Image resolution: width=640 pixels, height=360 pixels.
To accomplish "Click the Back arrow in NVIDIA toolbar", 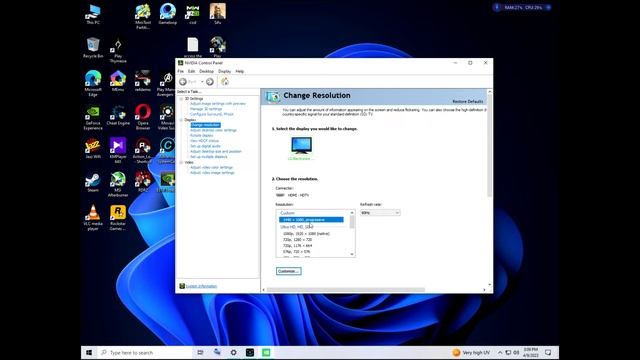I will [183, 82].
